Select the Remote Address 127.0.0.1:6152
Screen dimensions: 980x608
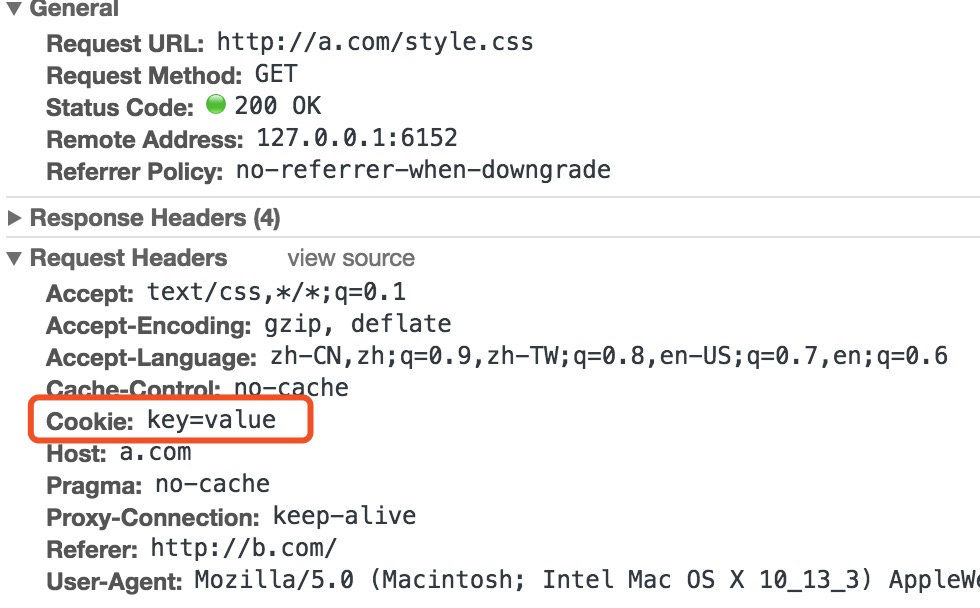[x=357, y=137]
